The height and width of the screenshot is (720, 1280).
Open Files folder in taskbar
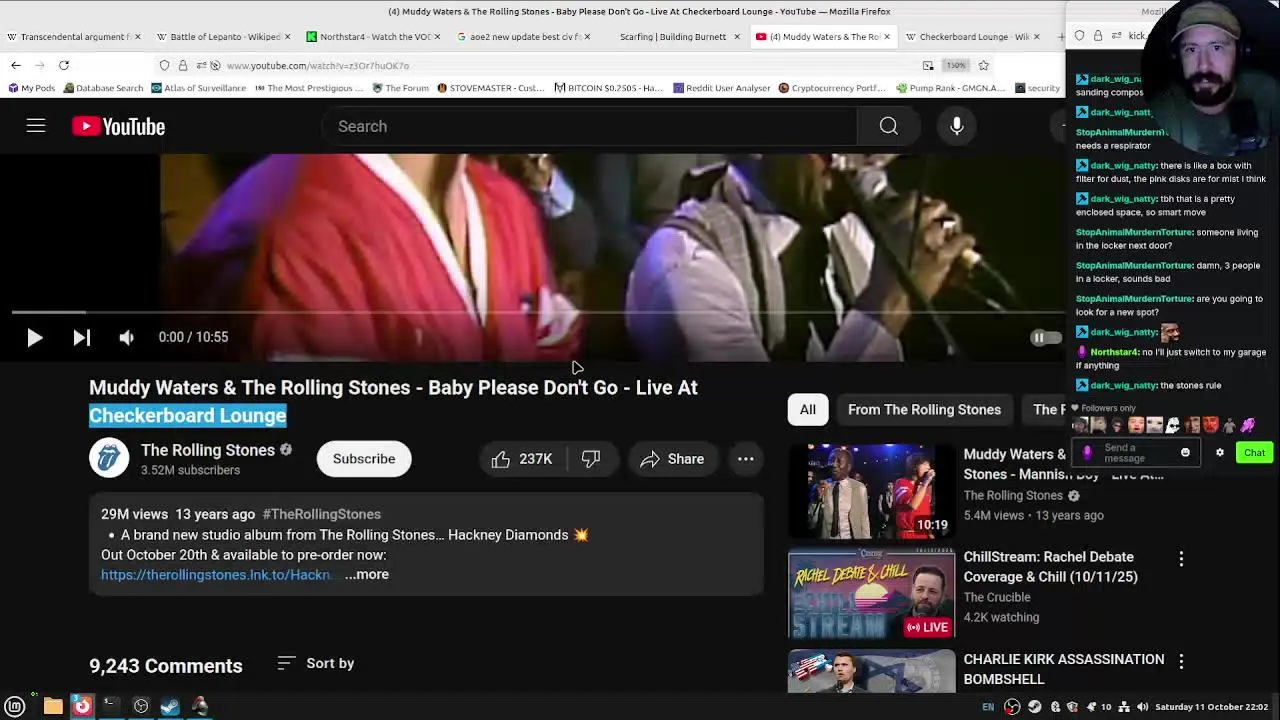tap(53, 706)
